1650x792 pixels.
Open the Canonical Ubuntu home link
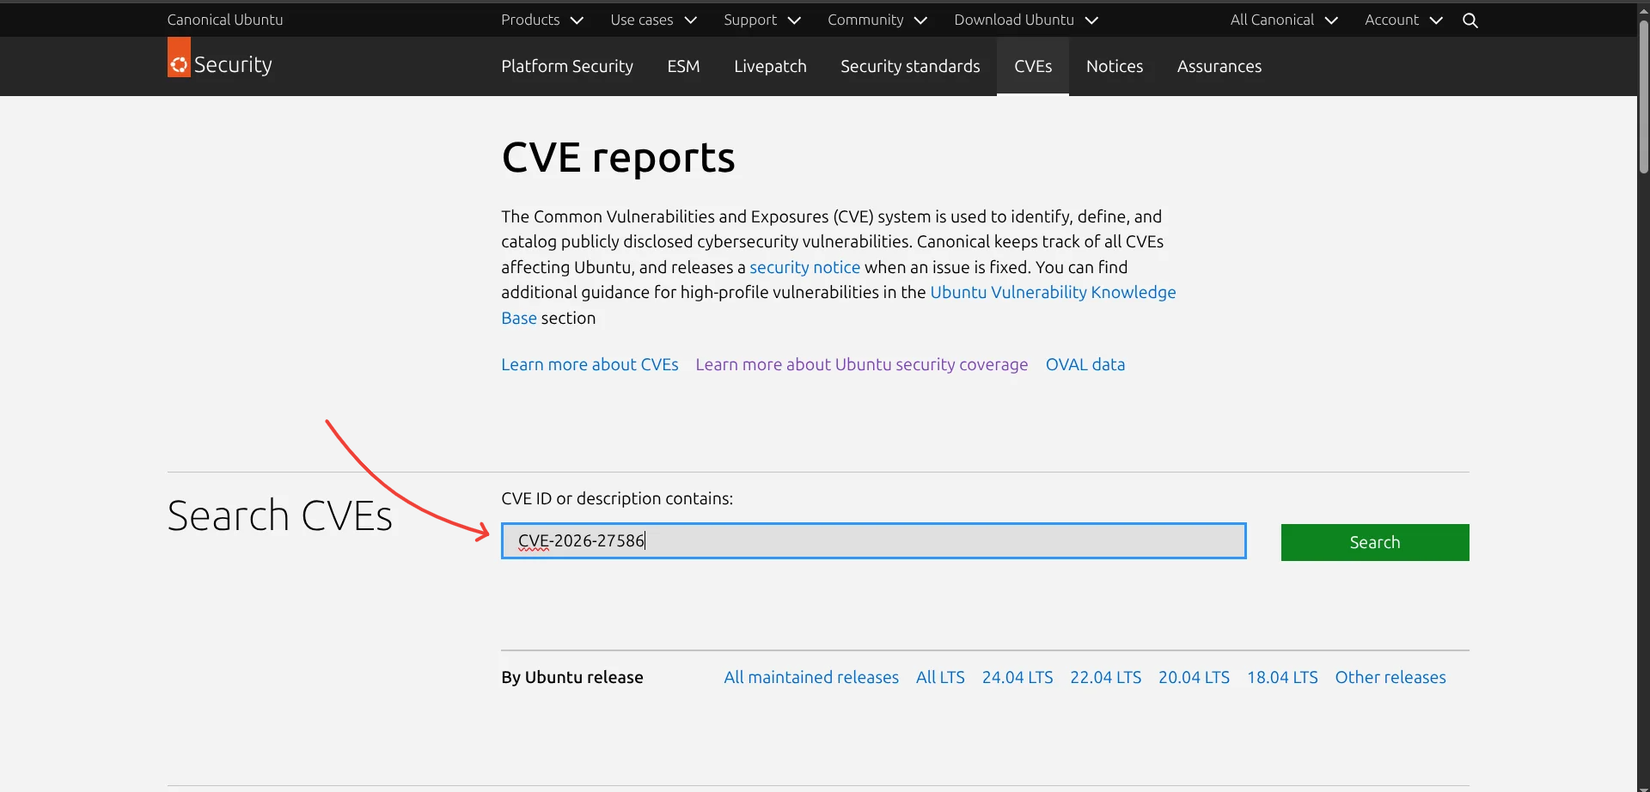(225, 20)
